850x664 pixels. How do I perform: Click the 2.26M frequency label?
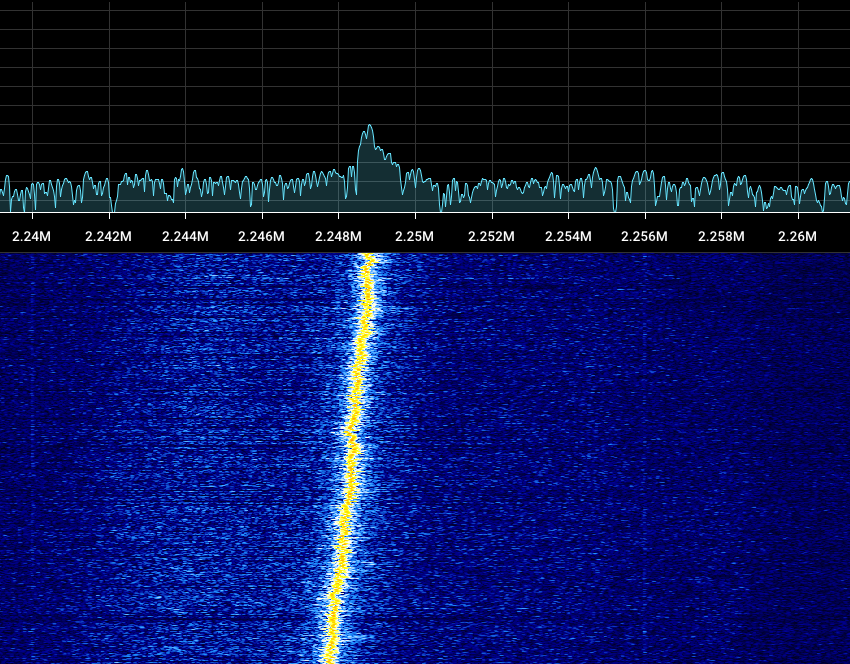click(797, 237)
